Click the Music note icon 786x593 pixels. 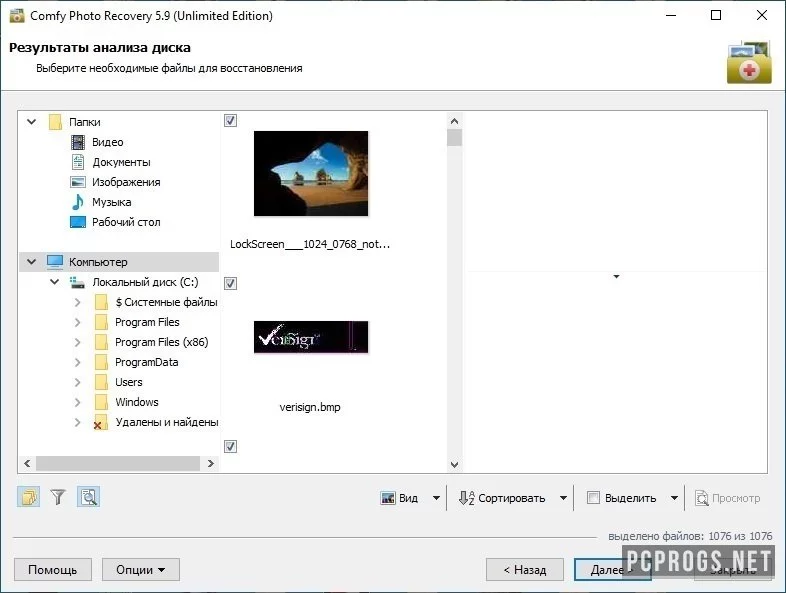[78, 202]
